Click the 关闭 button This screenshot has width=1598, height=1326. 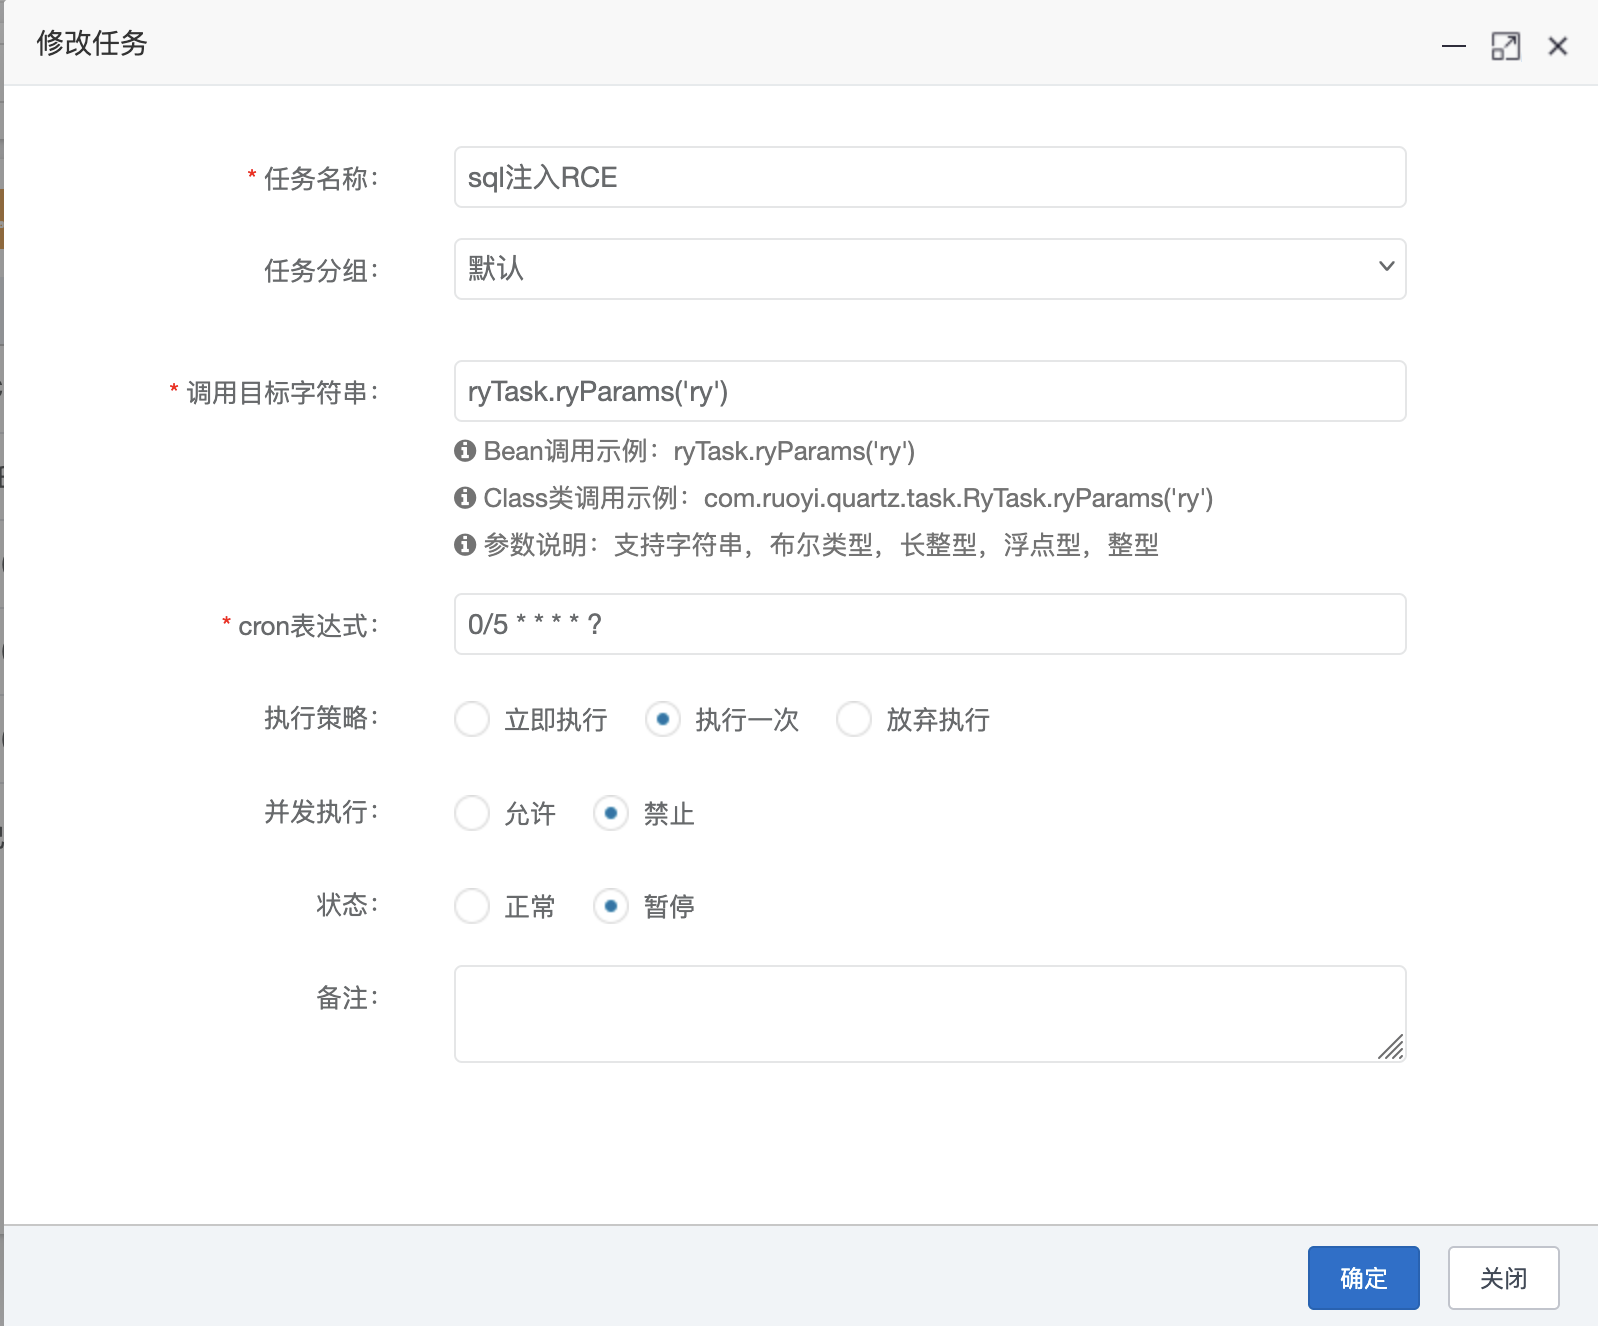1504,1278
